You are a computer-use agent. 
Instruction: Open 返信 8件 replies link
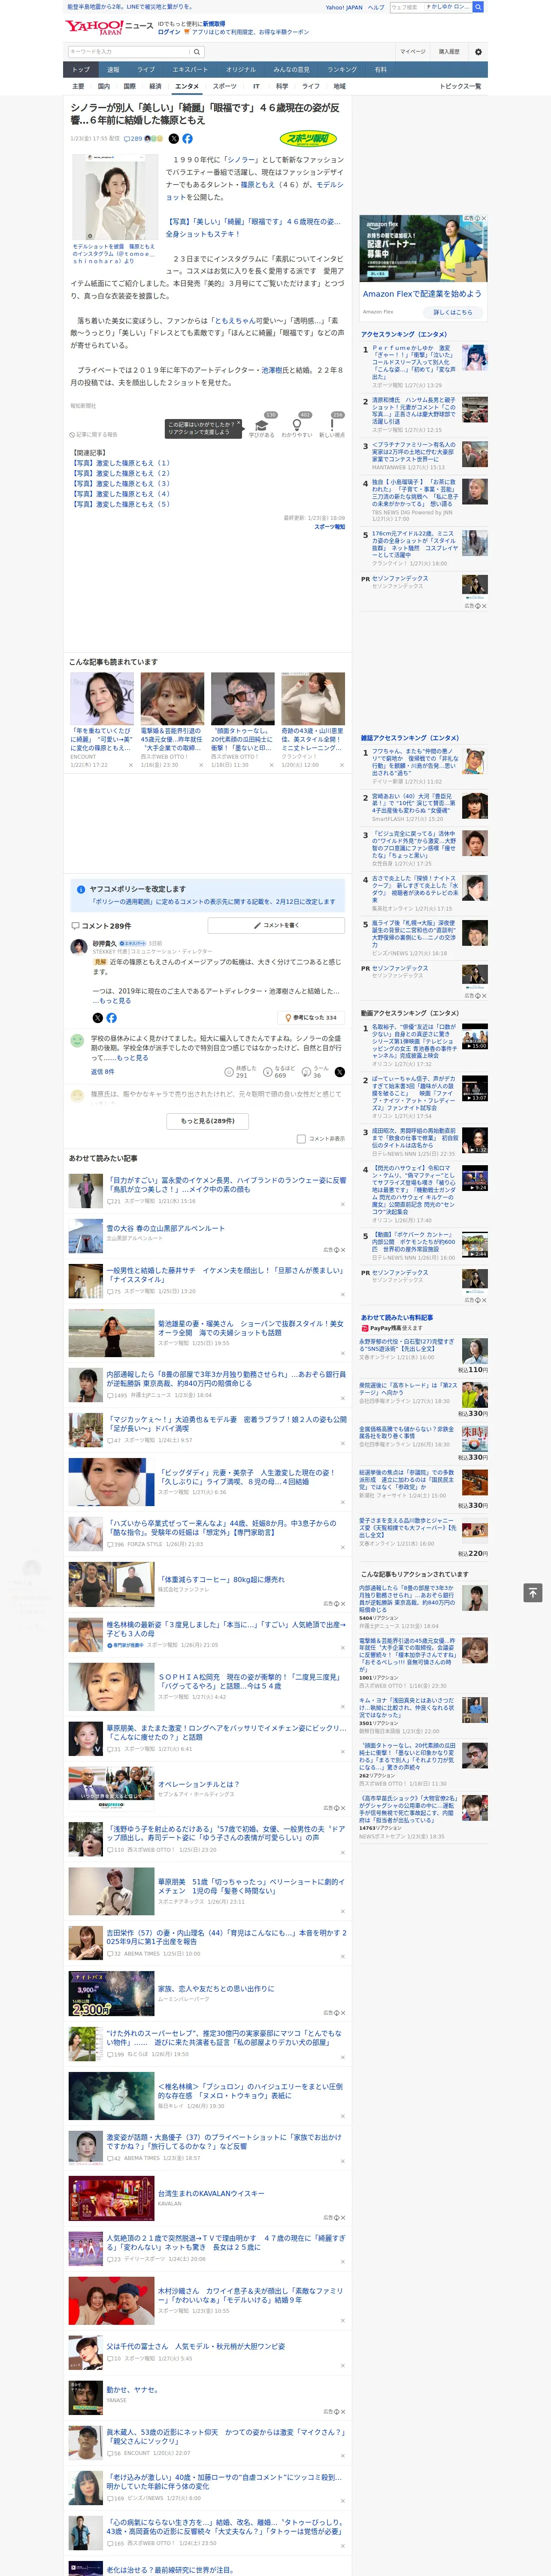(102, 1071)
